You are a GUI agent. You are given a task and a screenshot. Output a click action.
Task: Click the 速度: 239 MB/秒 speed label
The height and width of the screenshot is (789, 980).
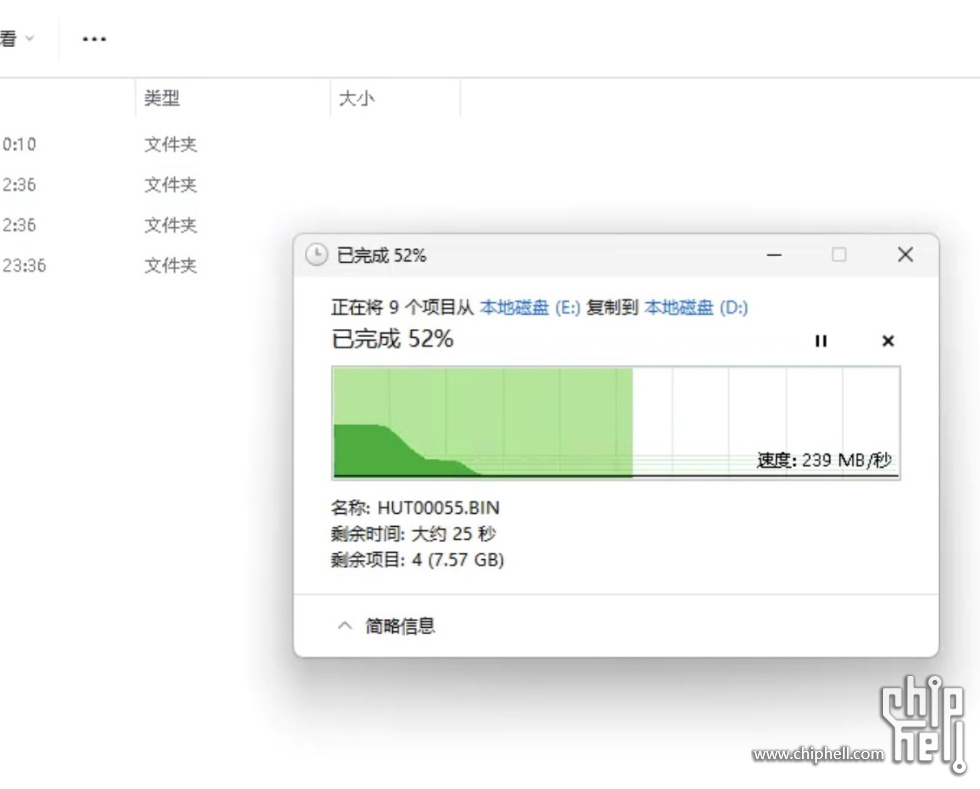coord(823,460)
